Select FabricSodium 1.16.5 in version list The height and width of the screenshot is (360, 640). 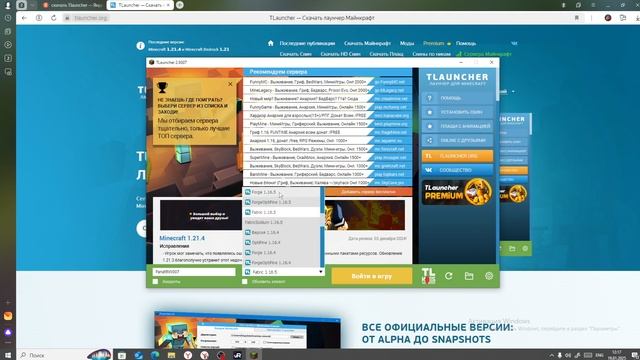pyautogui.click(x=282, y=222)
